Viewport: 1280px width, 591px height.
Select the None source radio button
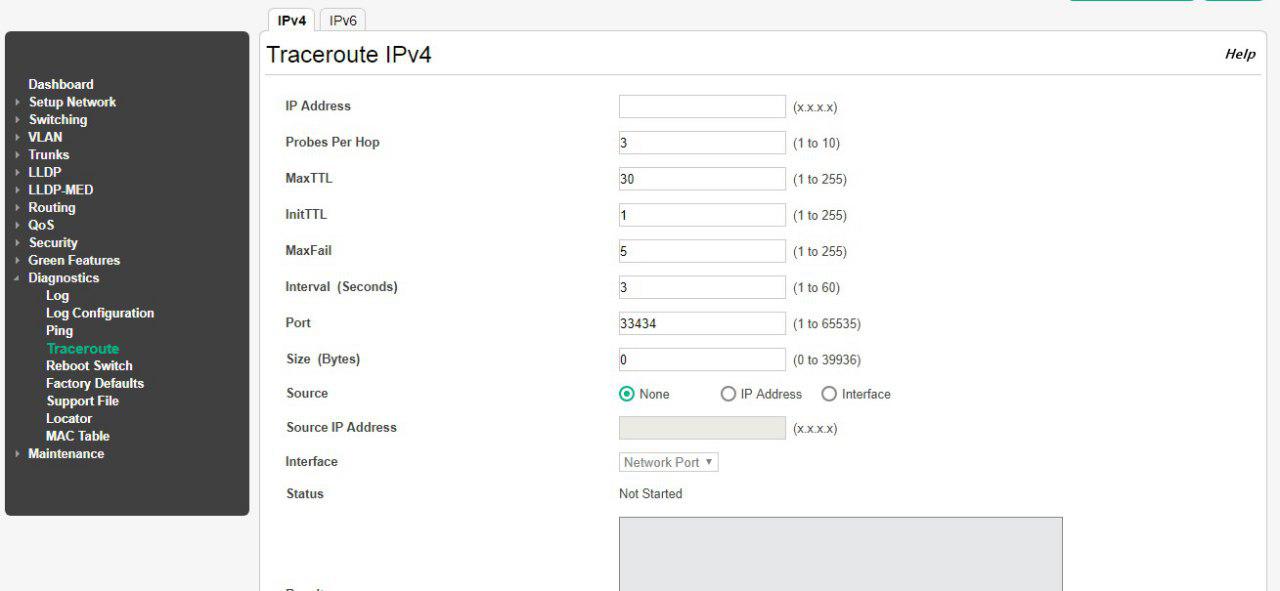pos(627,394)
